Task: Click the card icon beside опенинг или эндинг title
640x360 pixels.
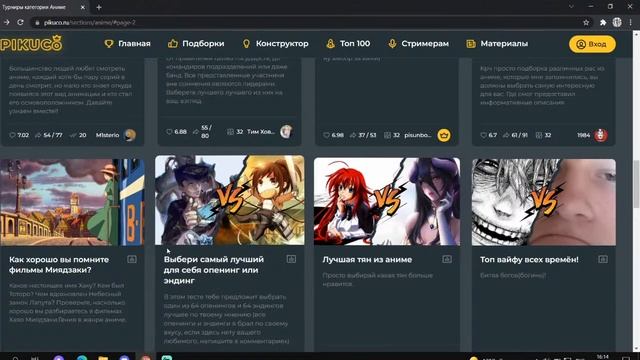Action: (291, 259)
